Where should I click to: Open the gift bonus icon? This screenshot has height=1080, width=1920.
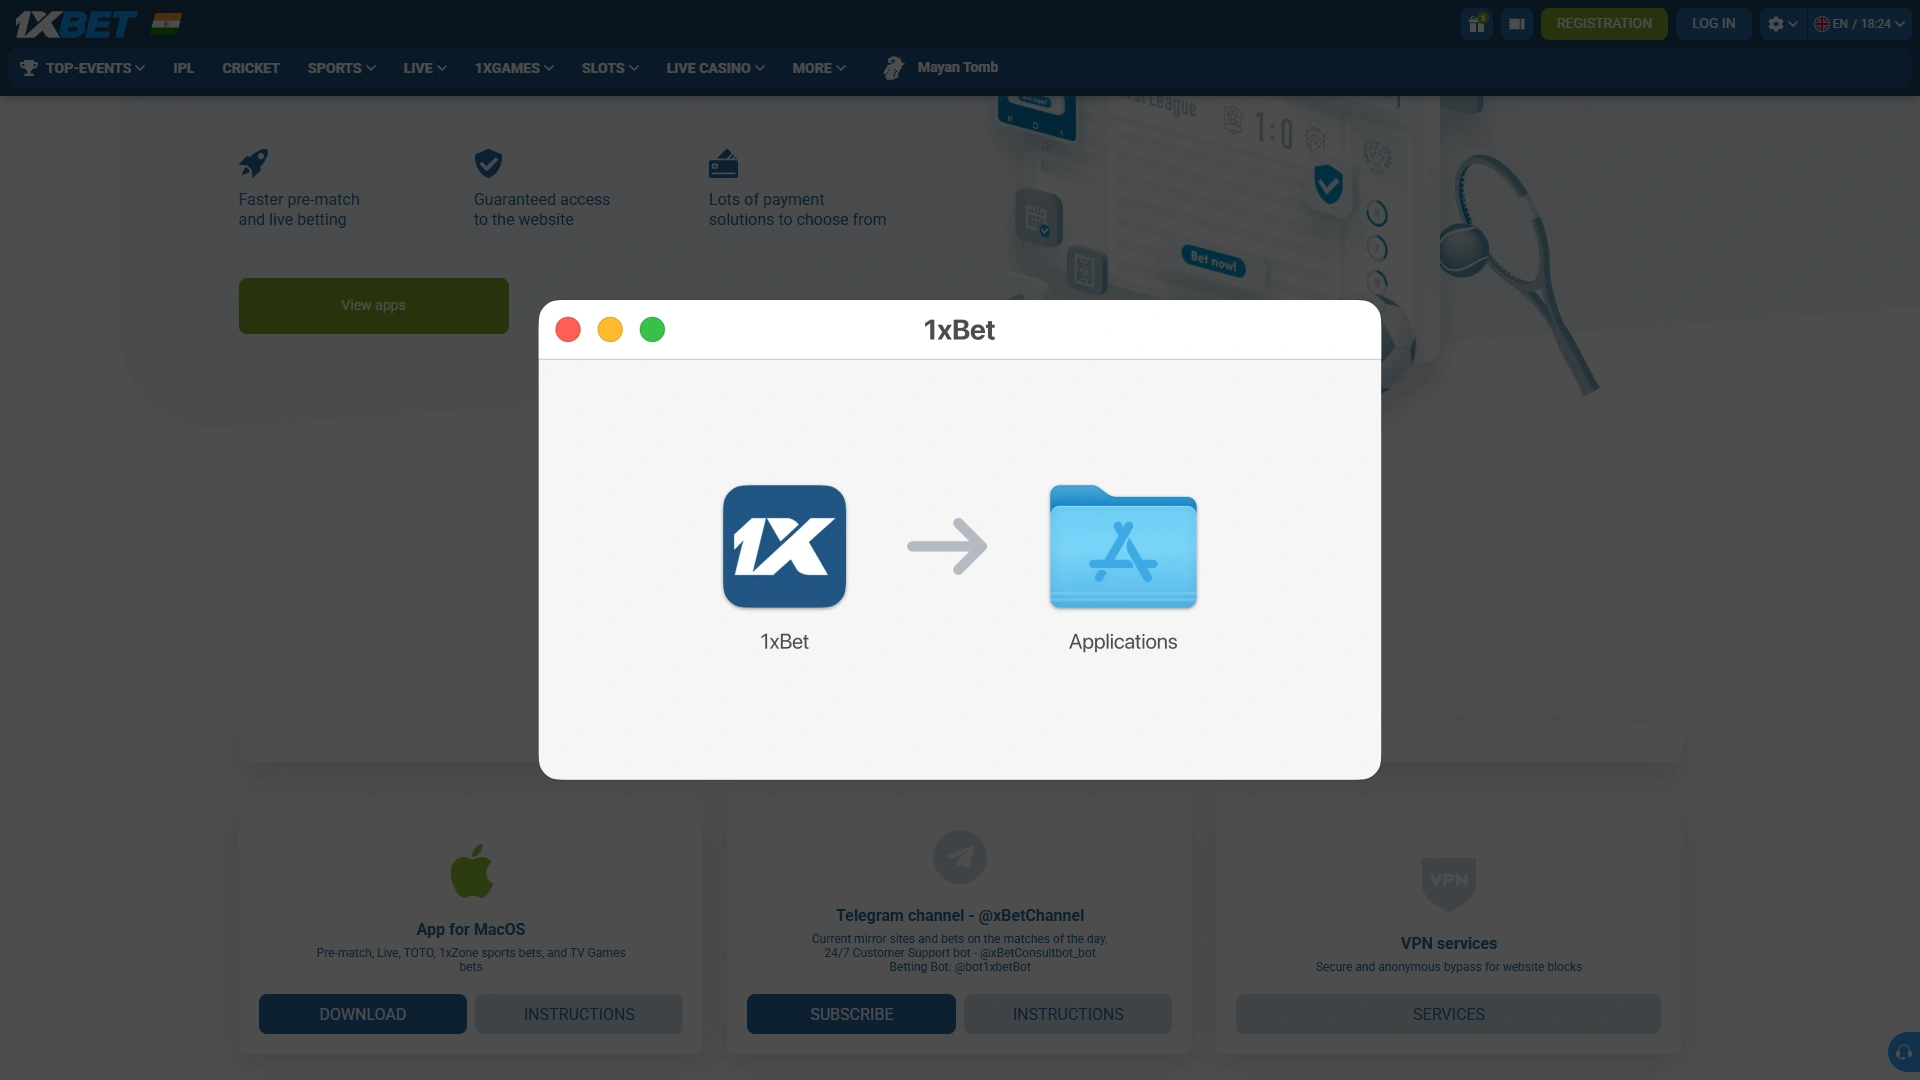click(x=1477, y=24)
